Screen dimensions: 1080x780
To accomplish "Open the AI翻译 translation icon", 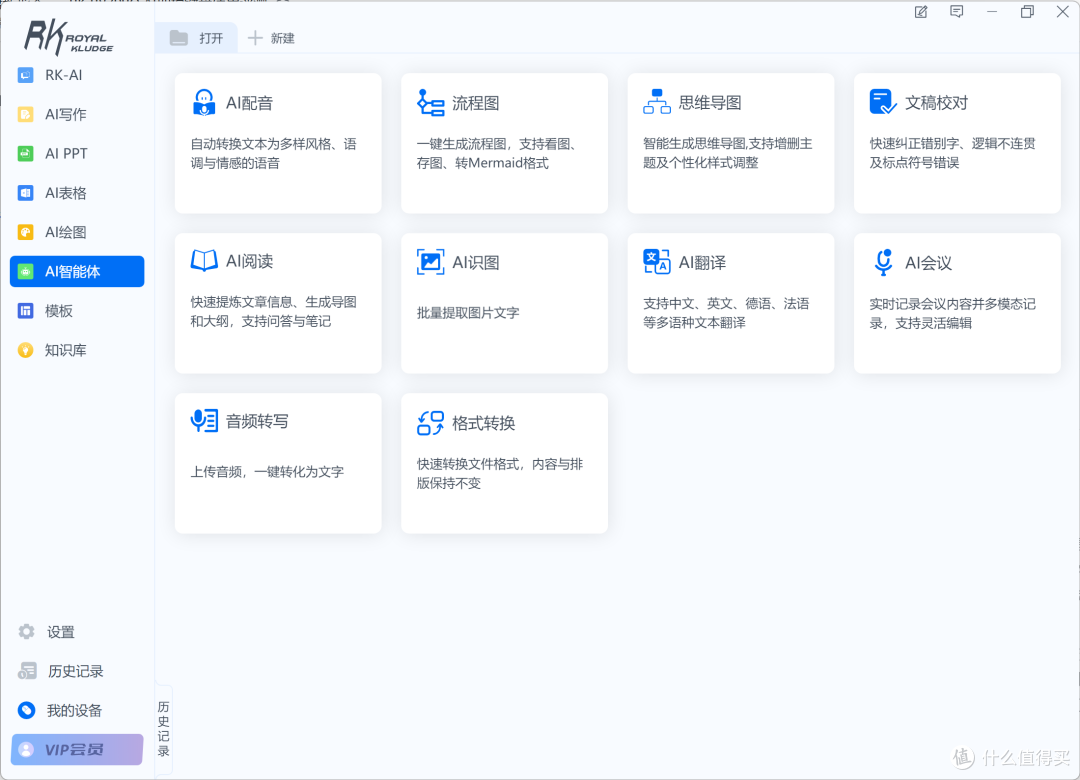I will click(656, 262).
